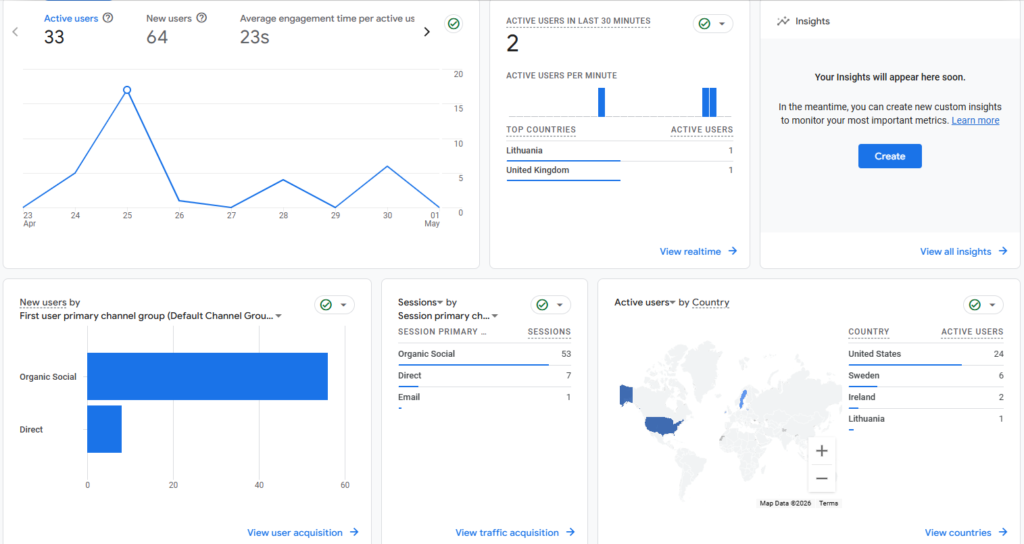Click Lithuania row in Country table
Image resolution: width=1024 pixels, height=544 pixels.
click(925, 420)
